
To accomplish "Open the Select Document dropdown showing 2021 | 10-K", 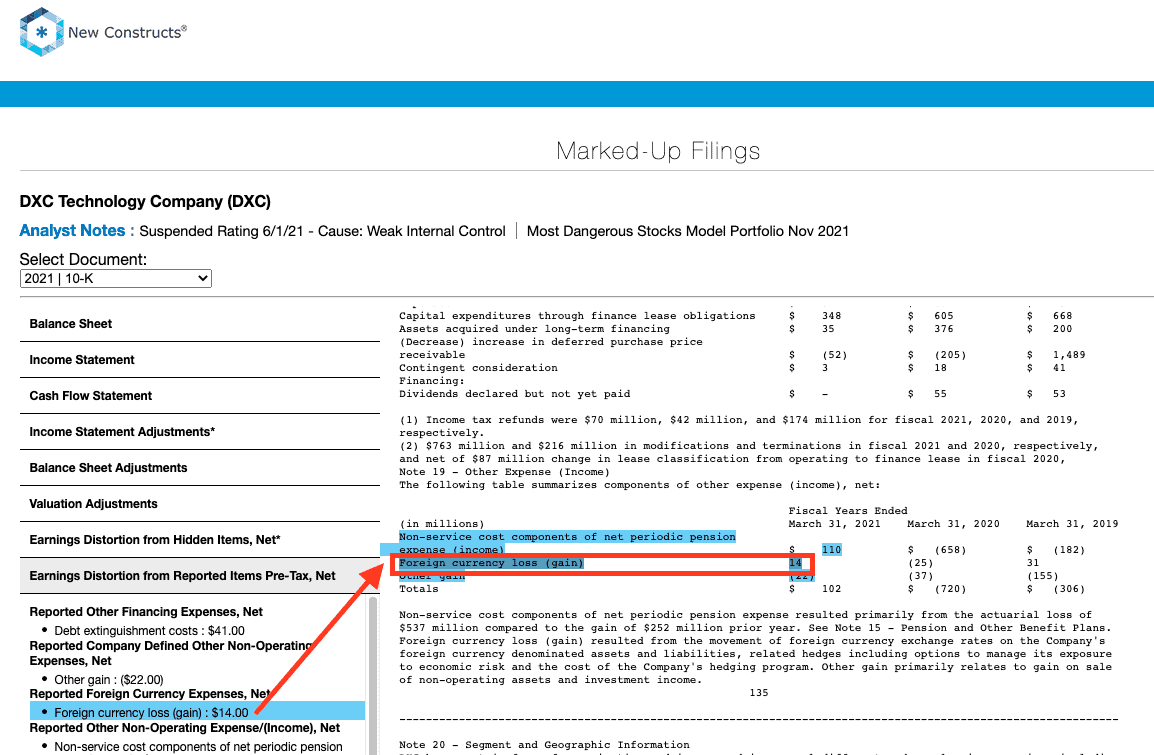I will 116,278.
